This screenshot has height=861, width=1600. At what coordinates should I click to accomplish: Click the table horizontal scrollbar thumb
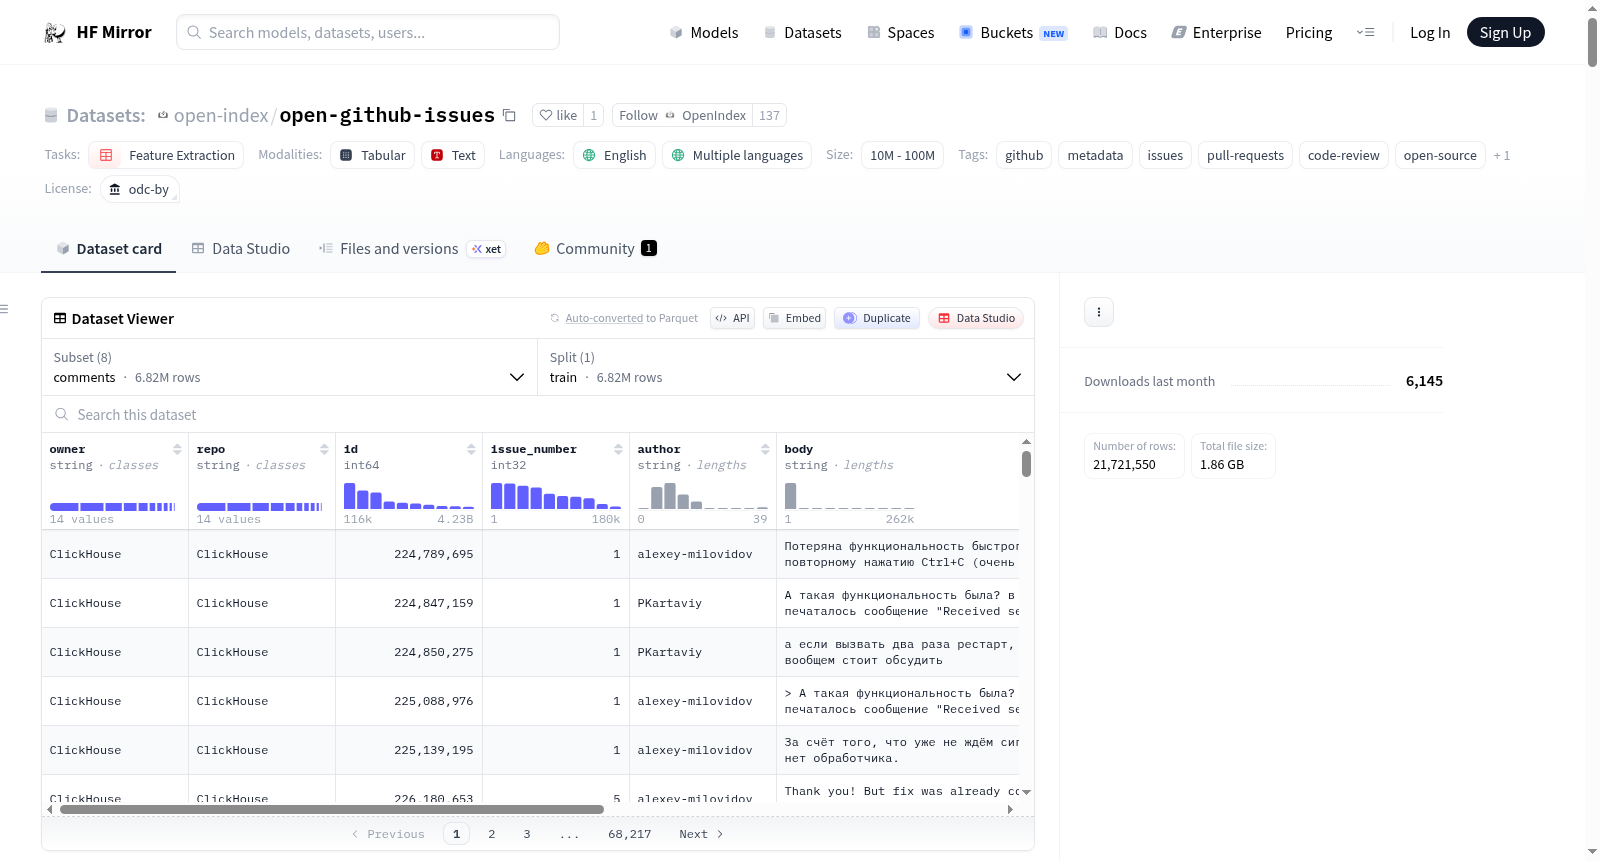pos(332,809)
